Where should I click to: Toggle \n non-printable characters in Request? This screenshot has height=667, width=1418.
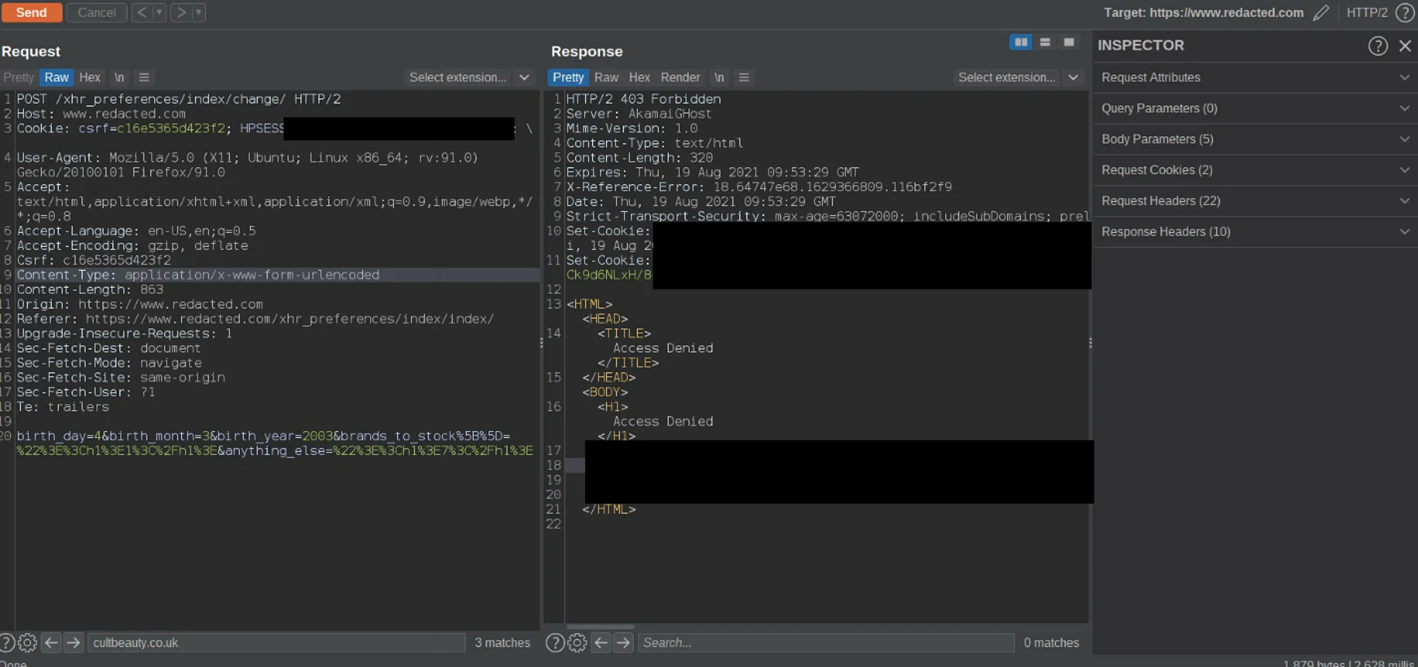[119, 77]
